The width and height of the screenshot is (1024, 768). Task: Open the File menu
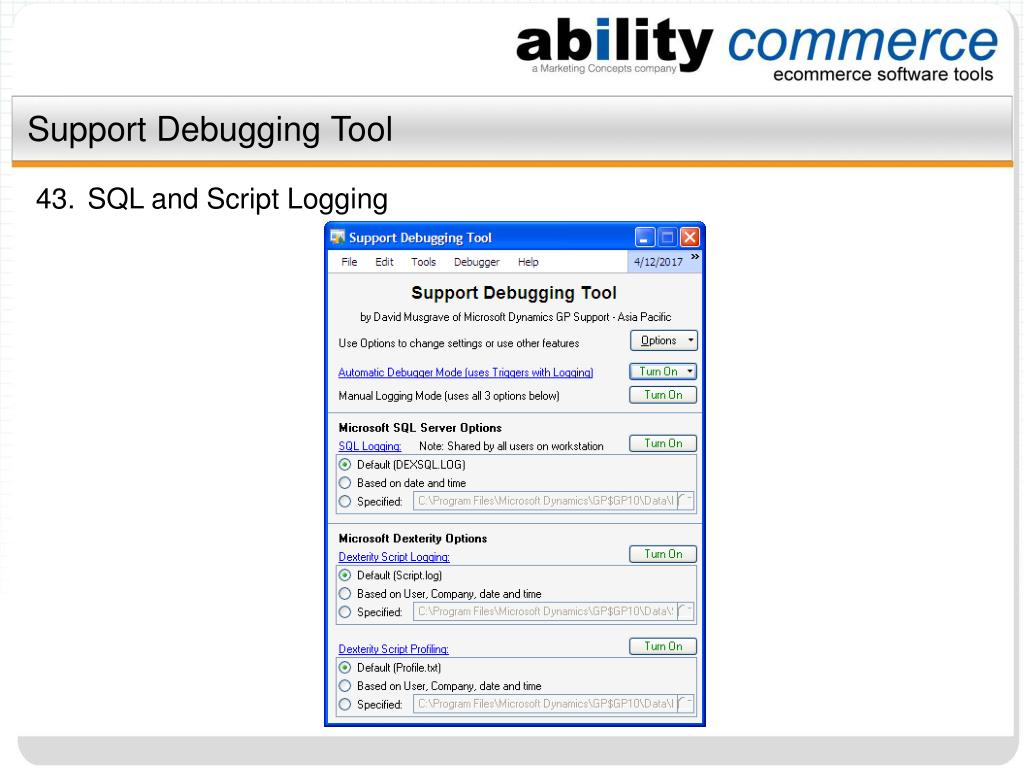pyautogui.click(x=349, y=262)
